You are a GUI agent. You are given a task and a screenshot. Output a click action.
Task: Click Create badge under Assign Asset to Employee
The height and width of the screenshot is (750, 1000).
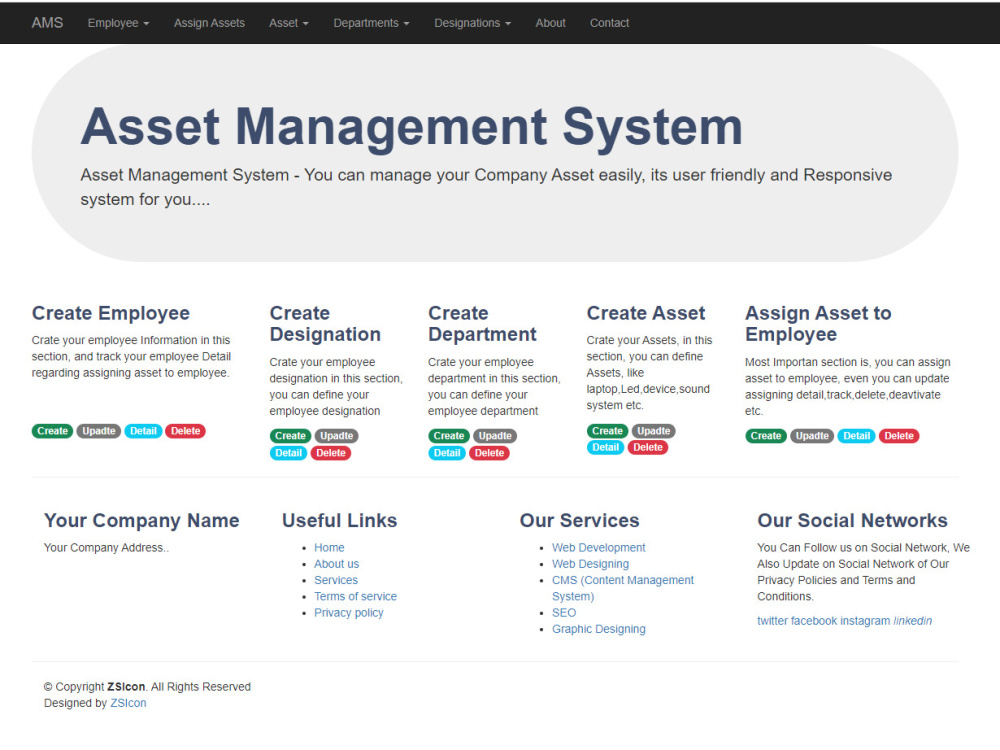tap(766, 436)
